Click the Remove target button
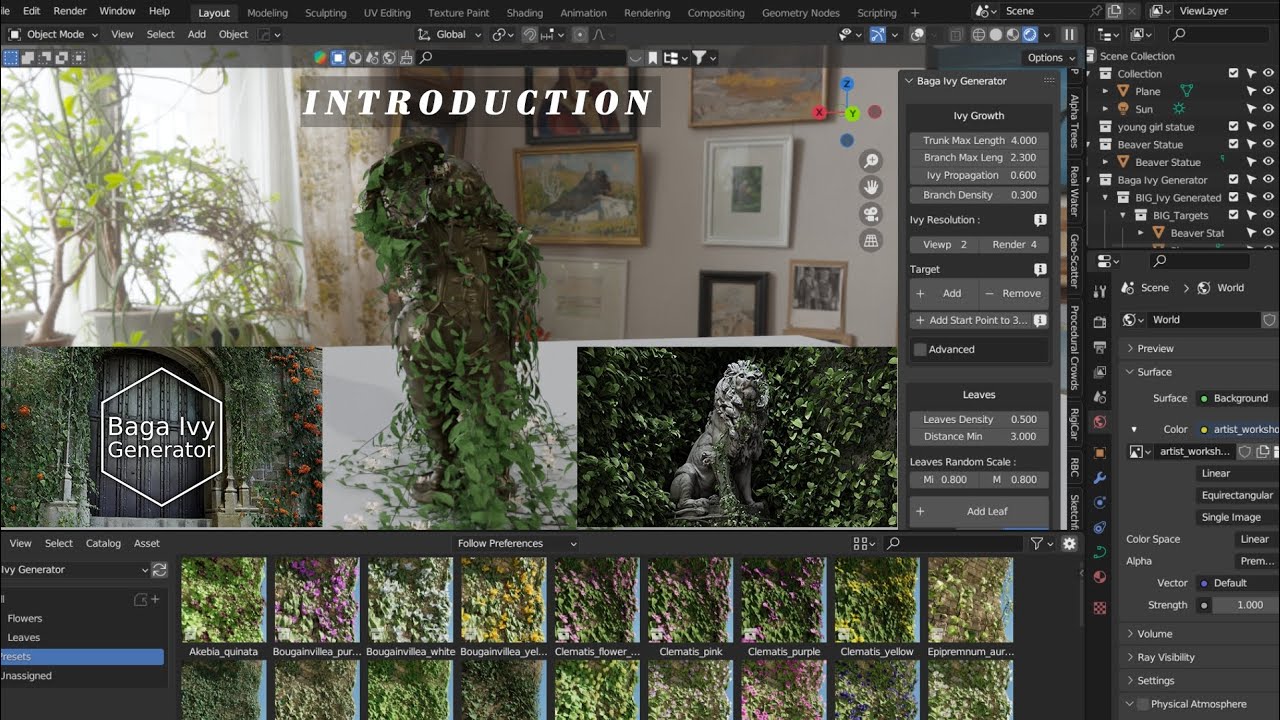The width and height of the screenshot is (1280, 720). [x=1013, y=293]
